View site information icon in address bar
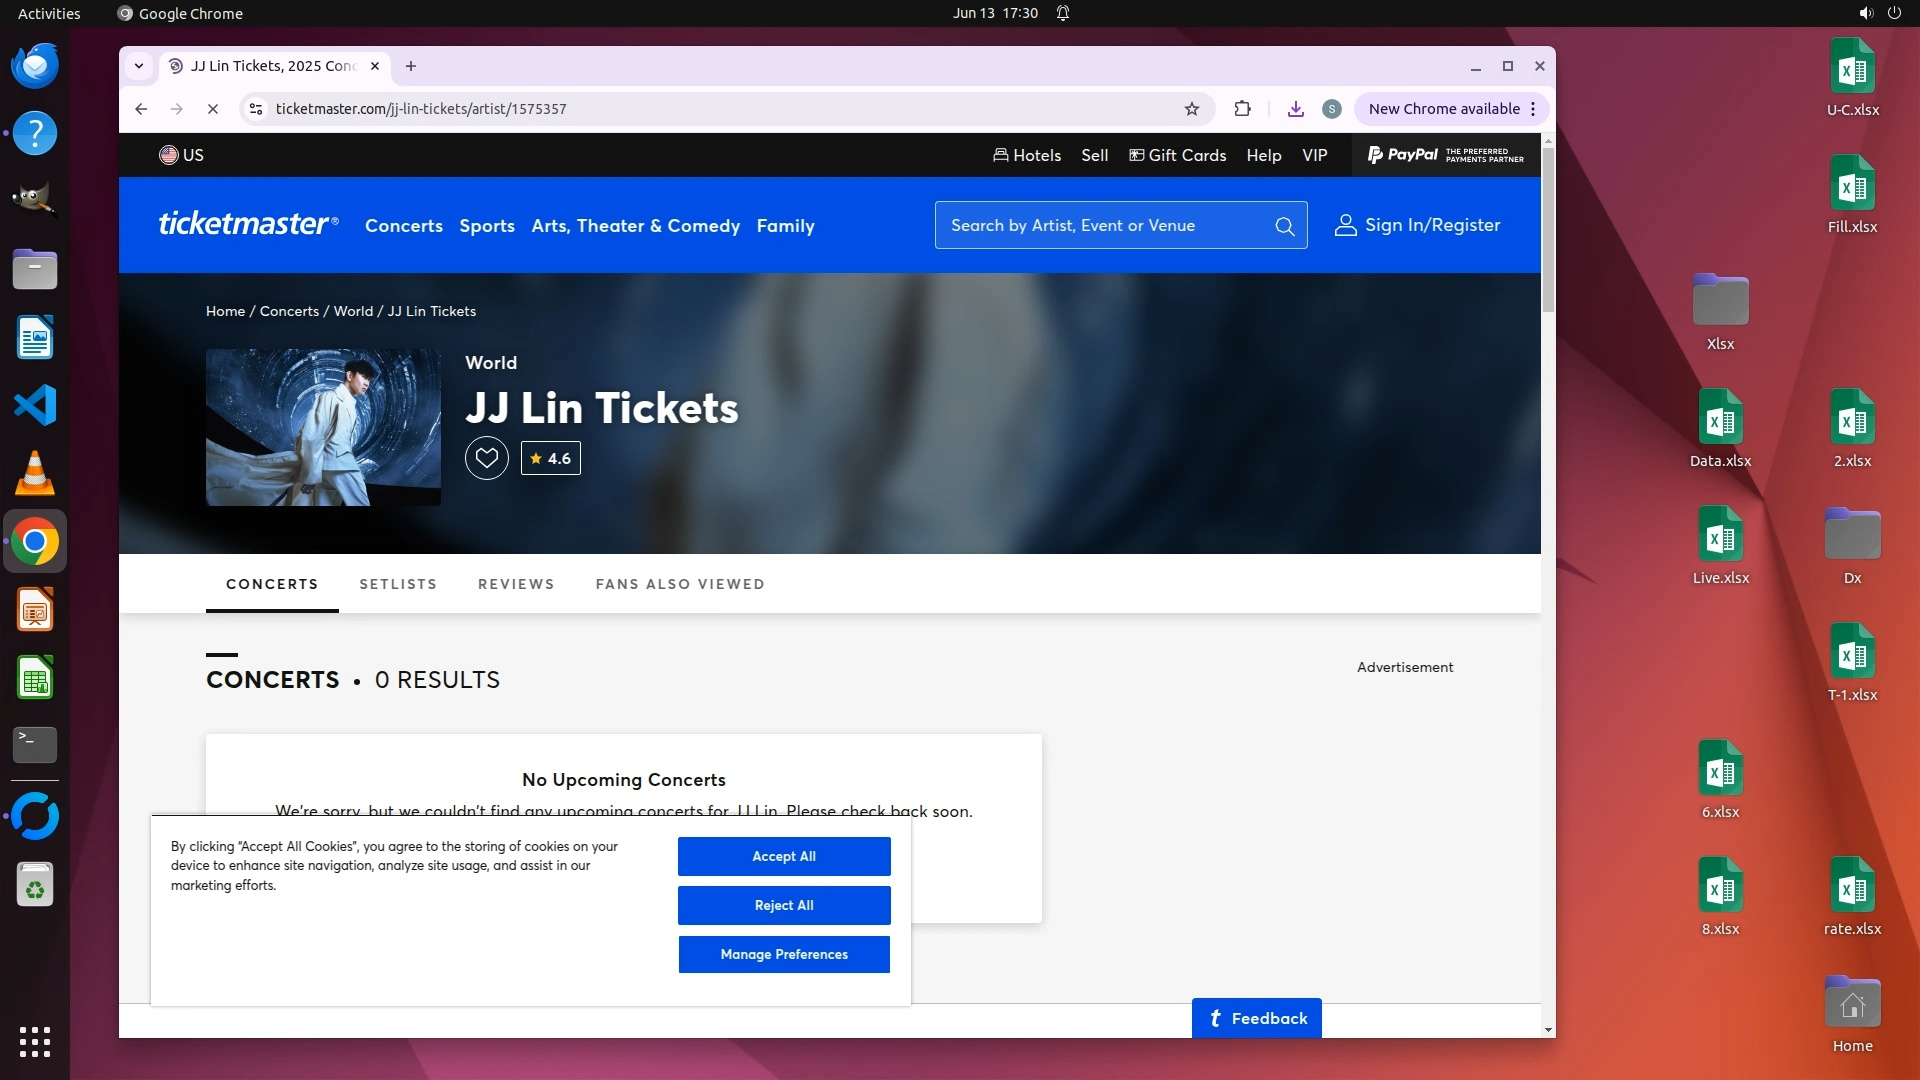The height and width of the screenshot is (1080, 1920). pos(256,109)
